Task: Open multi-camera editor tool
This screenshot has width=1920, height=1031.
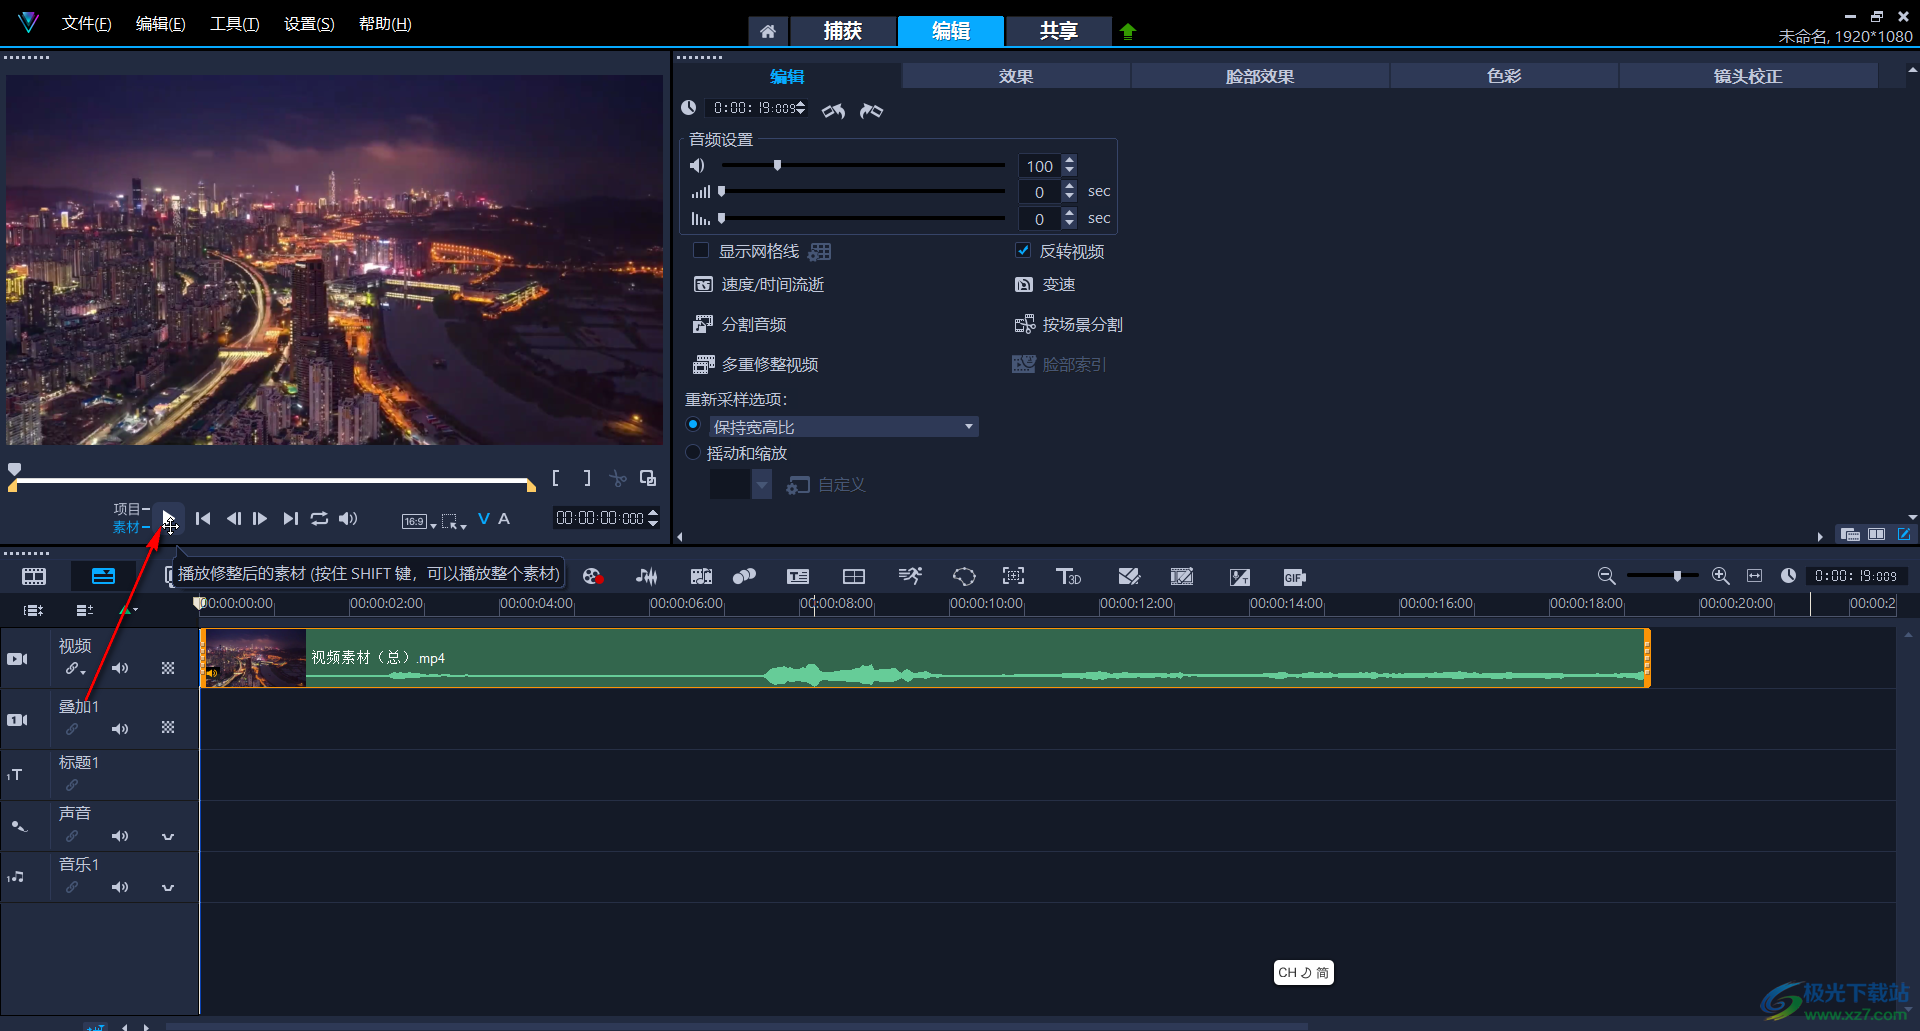Action: point(853,576)
